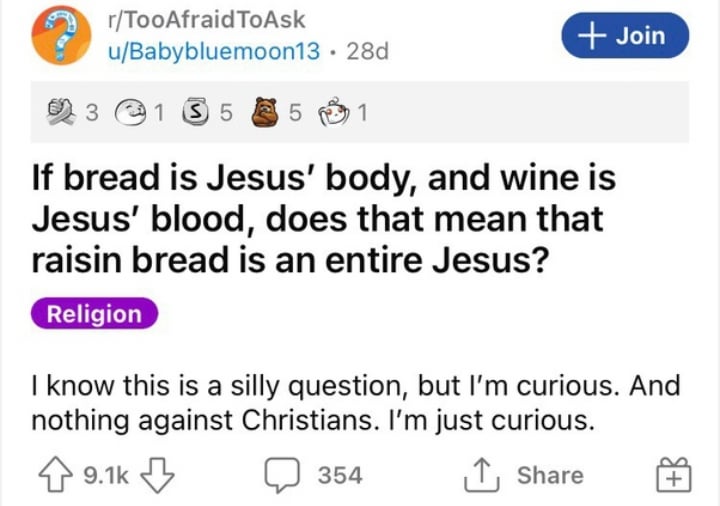Tap the share arrow icon
Viewport: 720px width, 506px height.
pos(481,475)
